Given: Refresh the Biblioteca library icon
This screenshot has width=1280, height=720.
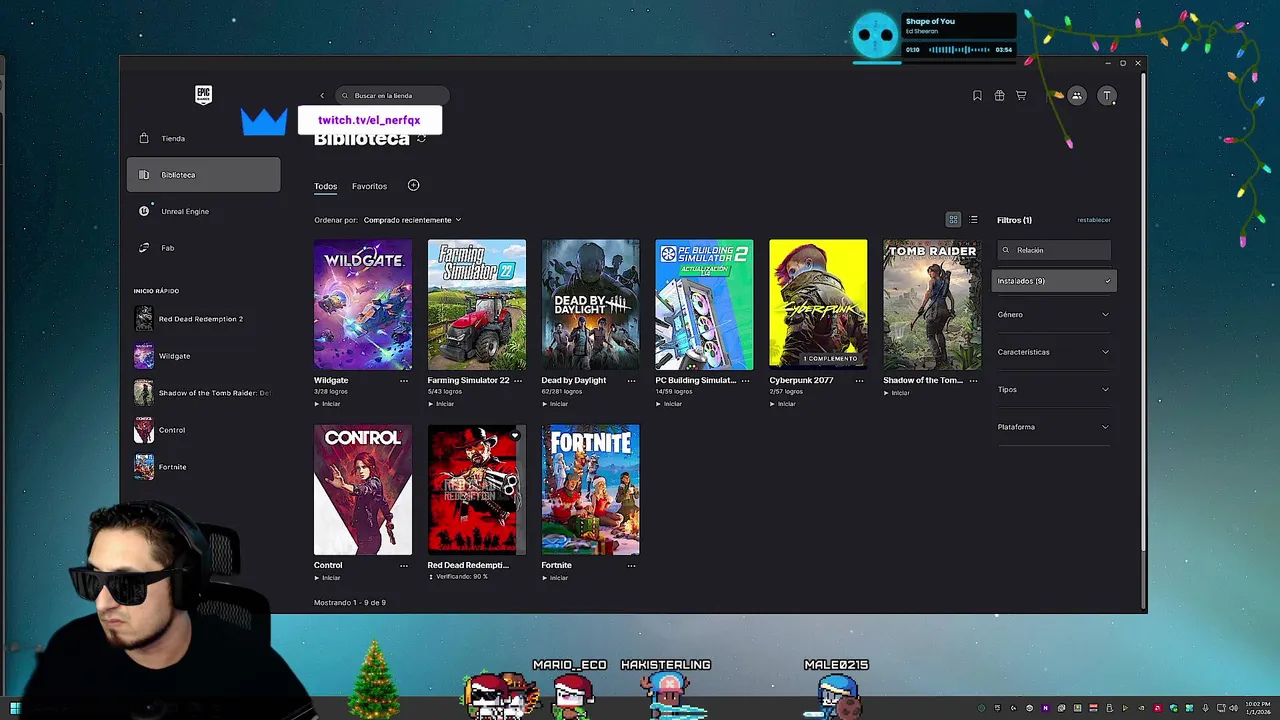Looking at the screenshot, I should [421, 139].
